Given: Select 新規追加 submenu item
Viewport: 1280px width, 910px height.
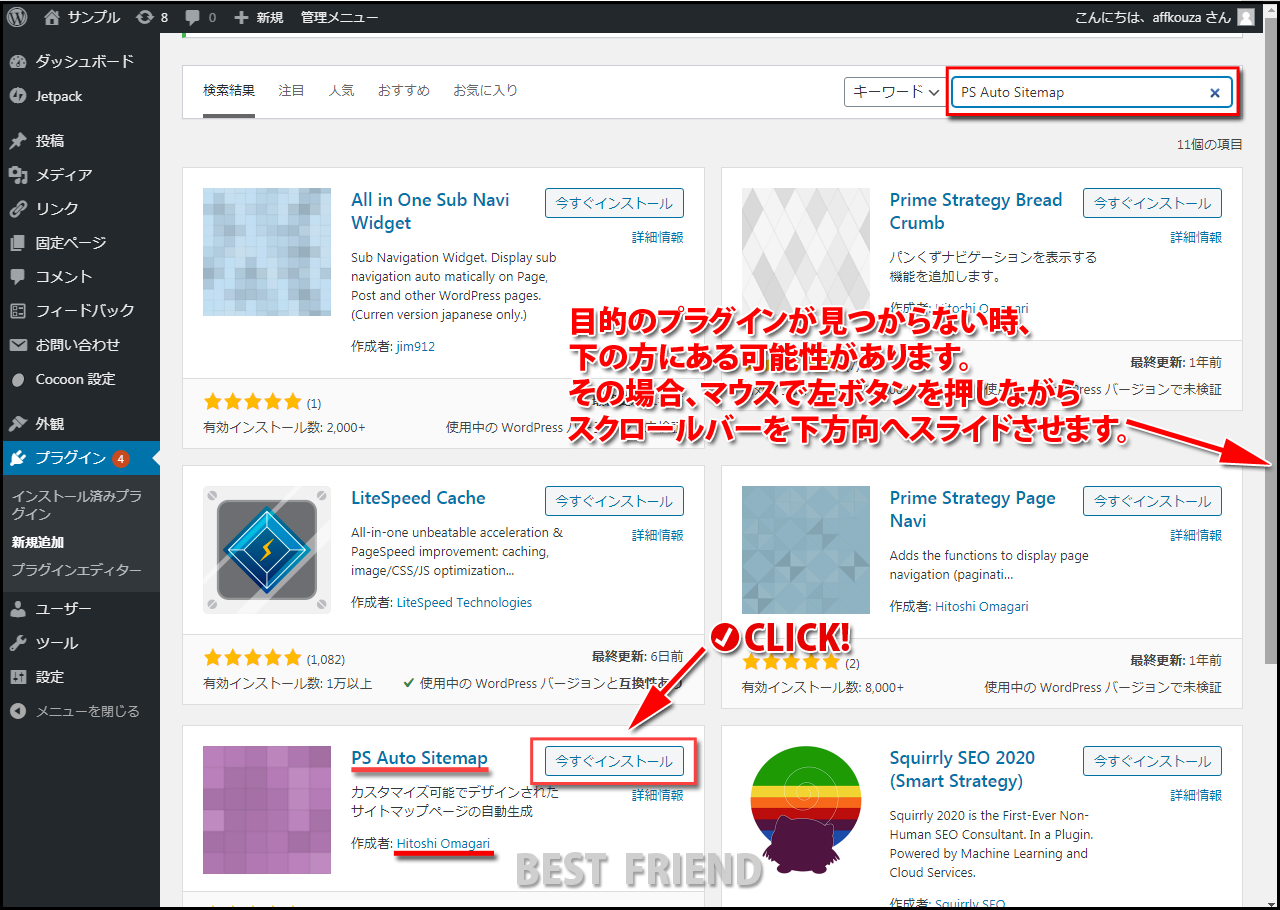Looking at the screenshot, I should 38,543.
